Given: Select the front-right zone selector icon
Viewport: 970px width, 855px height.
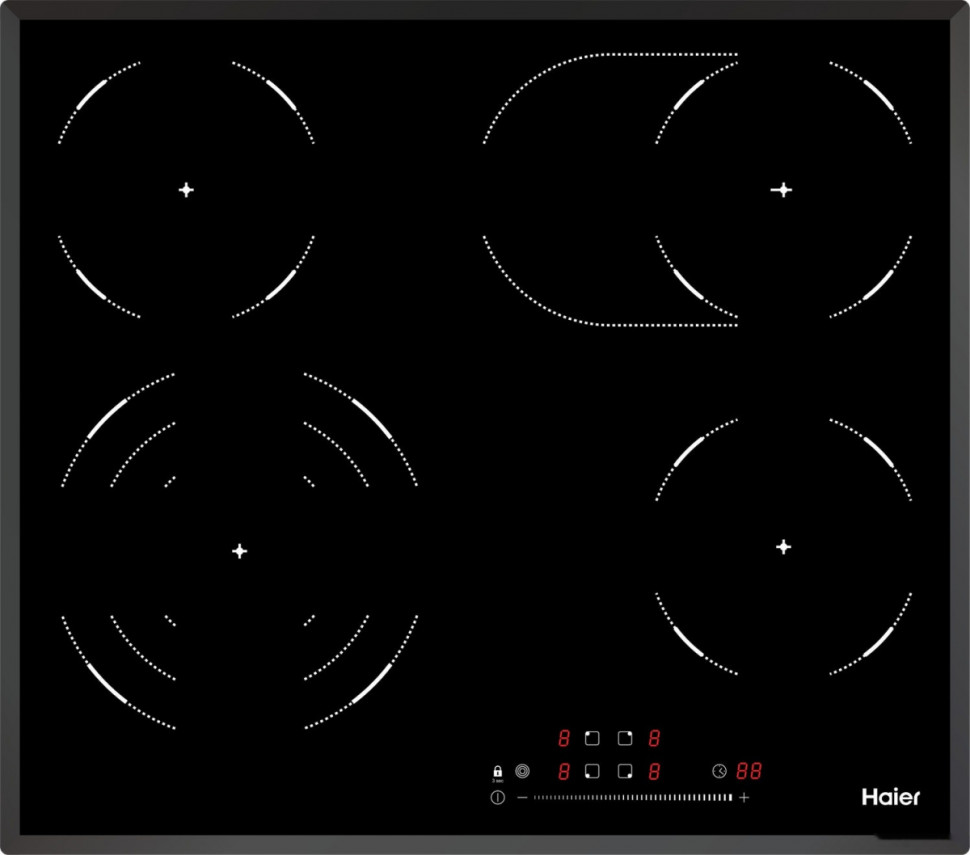Looking at the screenshot, I should click(x=625, y=771).
